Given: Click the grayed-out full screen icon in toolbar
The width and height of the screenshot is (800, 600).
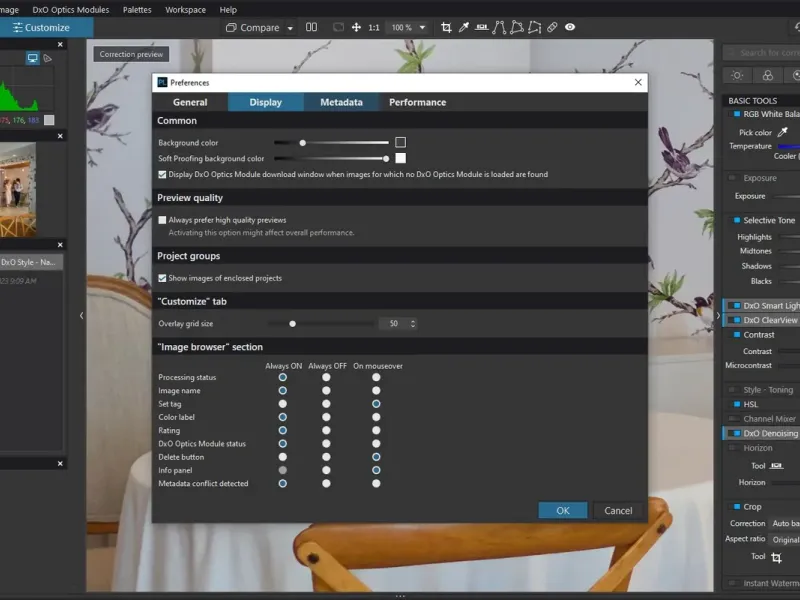Looking at the screenshot, I should [338, 28].
